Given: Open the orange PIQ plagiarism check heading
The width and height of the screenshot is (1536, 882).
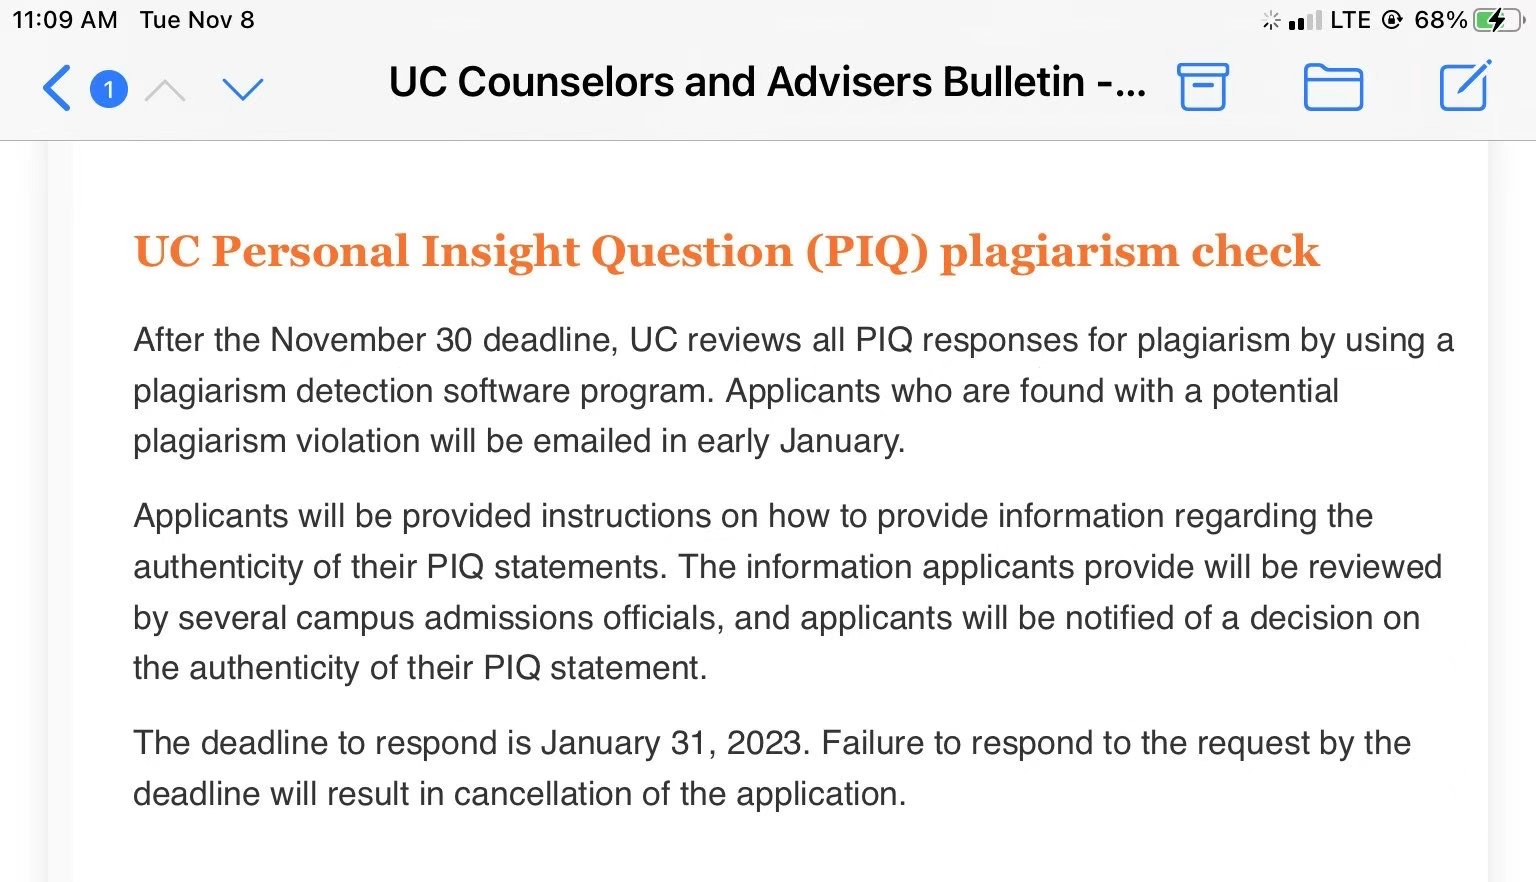Looking at the screenshot, I should coord(725,252).
